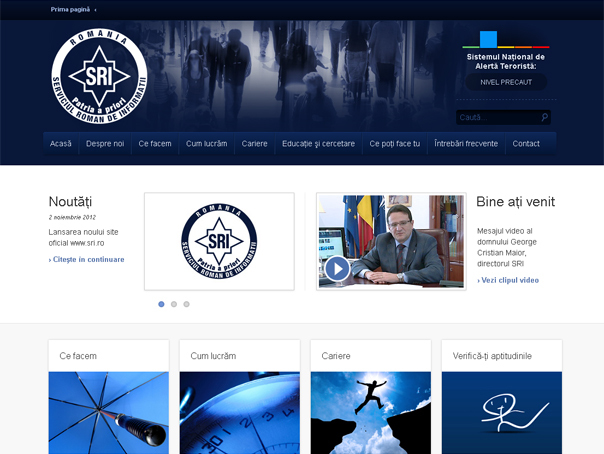Screen dimensions: 604x454
Task: Open the Despre noi menu
Action: [105, 144]
